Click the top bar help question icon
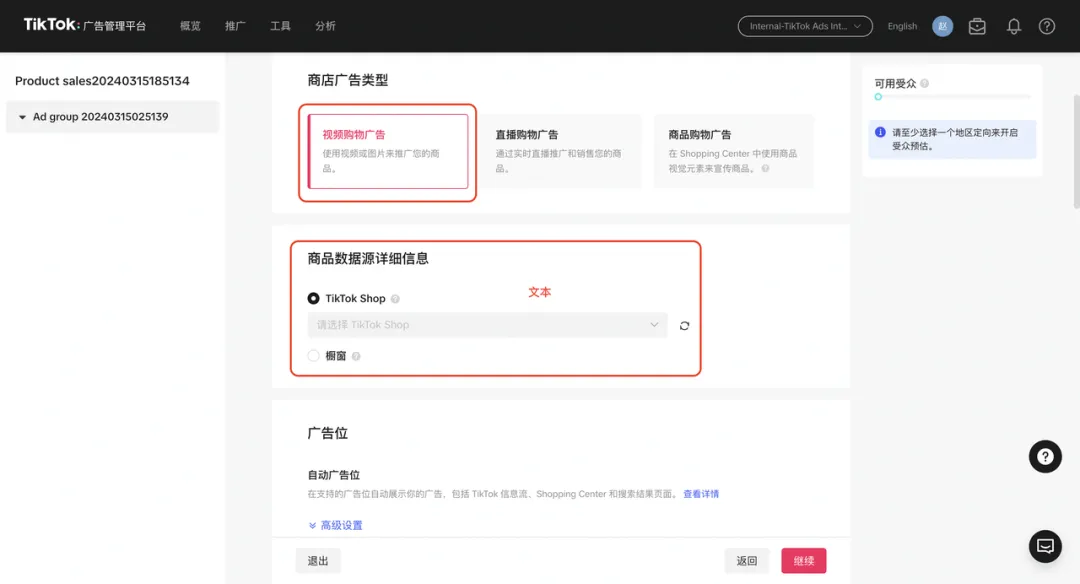This screenshot has width=1080, height=584. [x=1046, y=26]
